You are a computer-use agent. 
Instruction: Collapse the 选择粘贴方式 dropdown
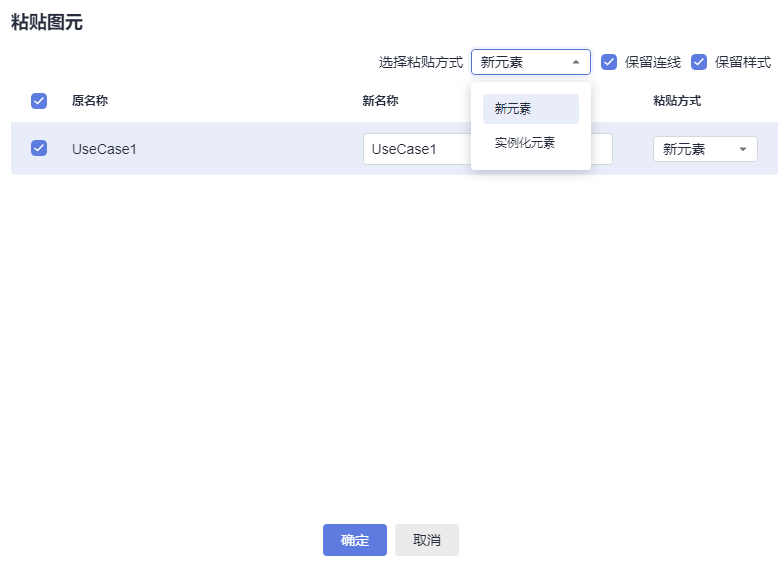coord(530,62)
